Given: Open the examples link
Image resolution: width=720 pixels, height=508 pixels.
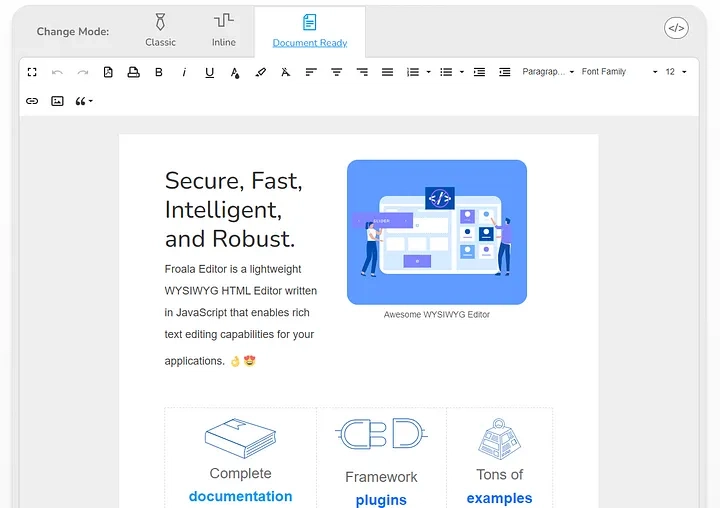Looking at the screenshot, I should click(500, 498).
